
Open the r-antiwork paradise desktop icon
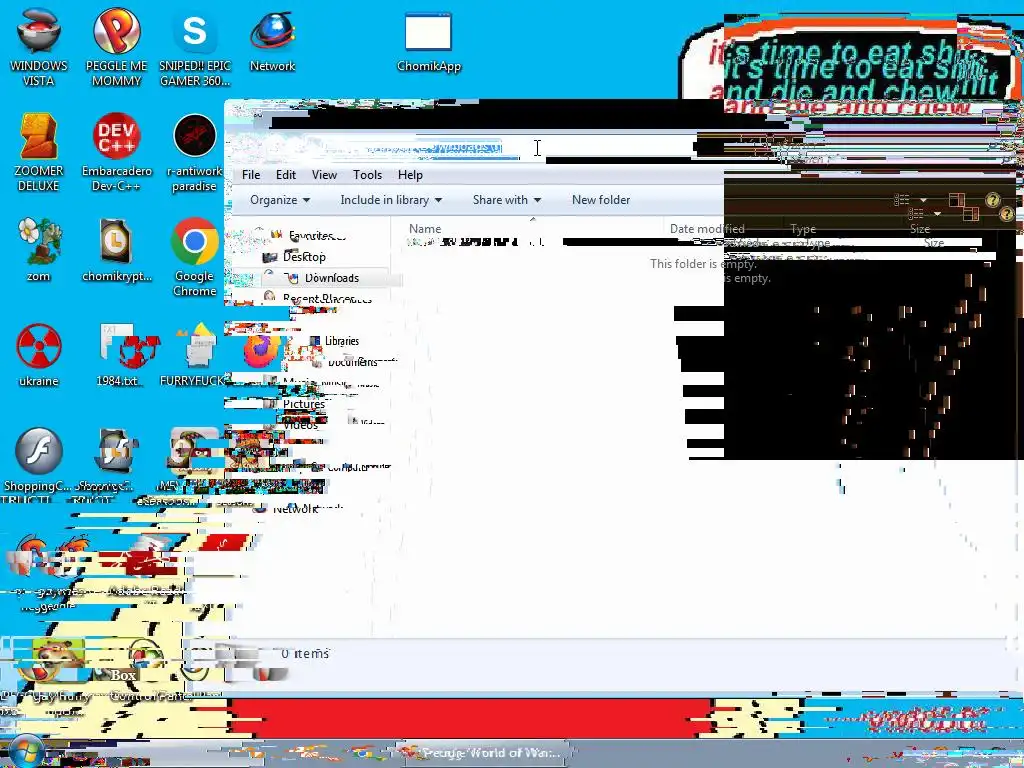click(x=195, y=153)
